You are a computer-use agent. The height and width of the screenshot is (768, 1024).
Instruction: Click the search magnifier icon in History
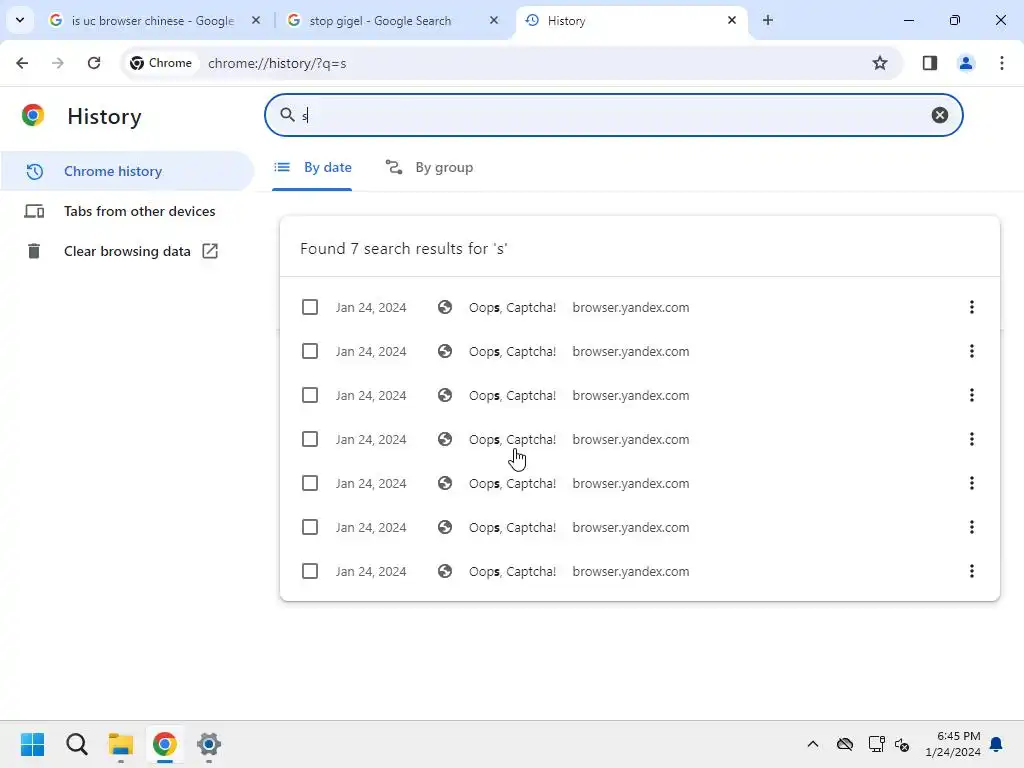click(x=287, y=115)
